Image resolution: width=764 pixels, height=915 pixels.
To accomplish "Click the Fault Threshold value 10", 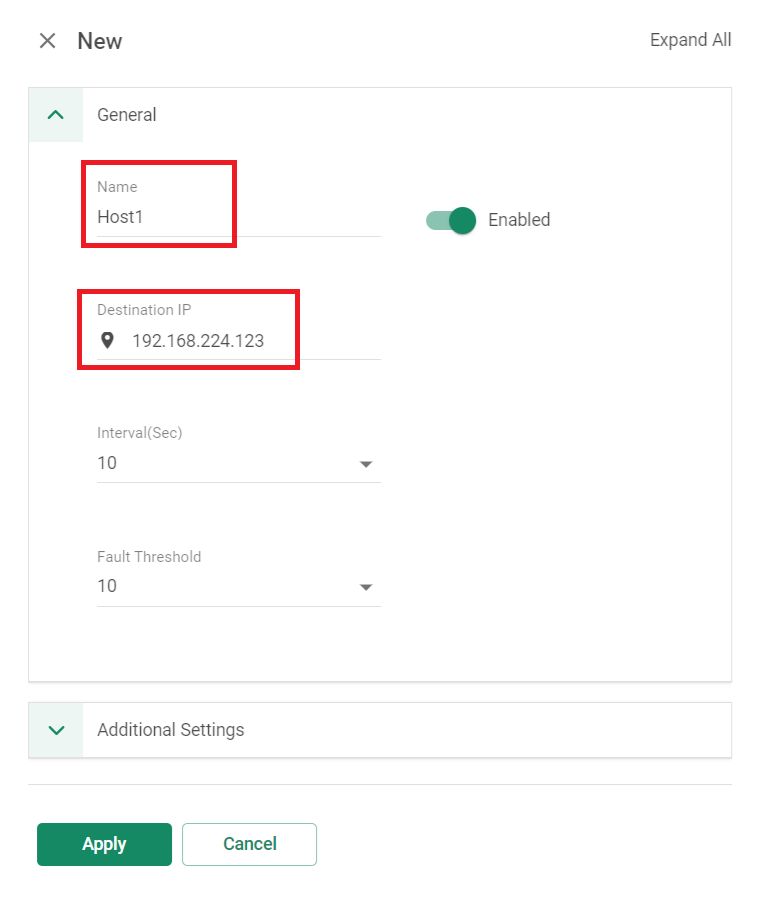I will (x=107, y=586).
